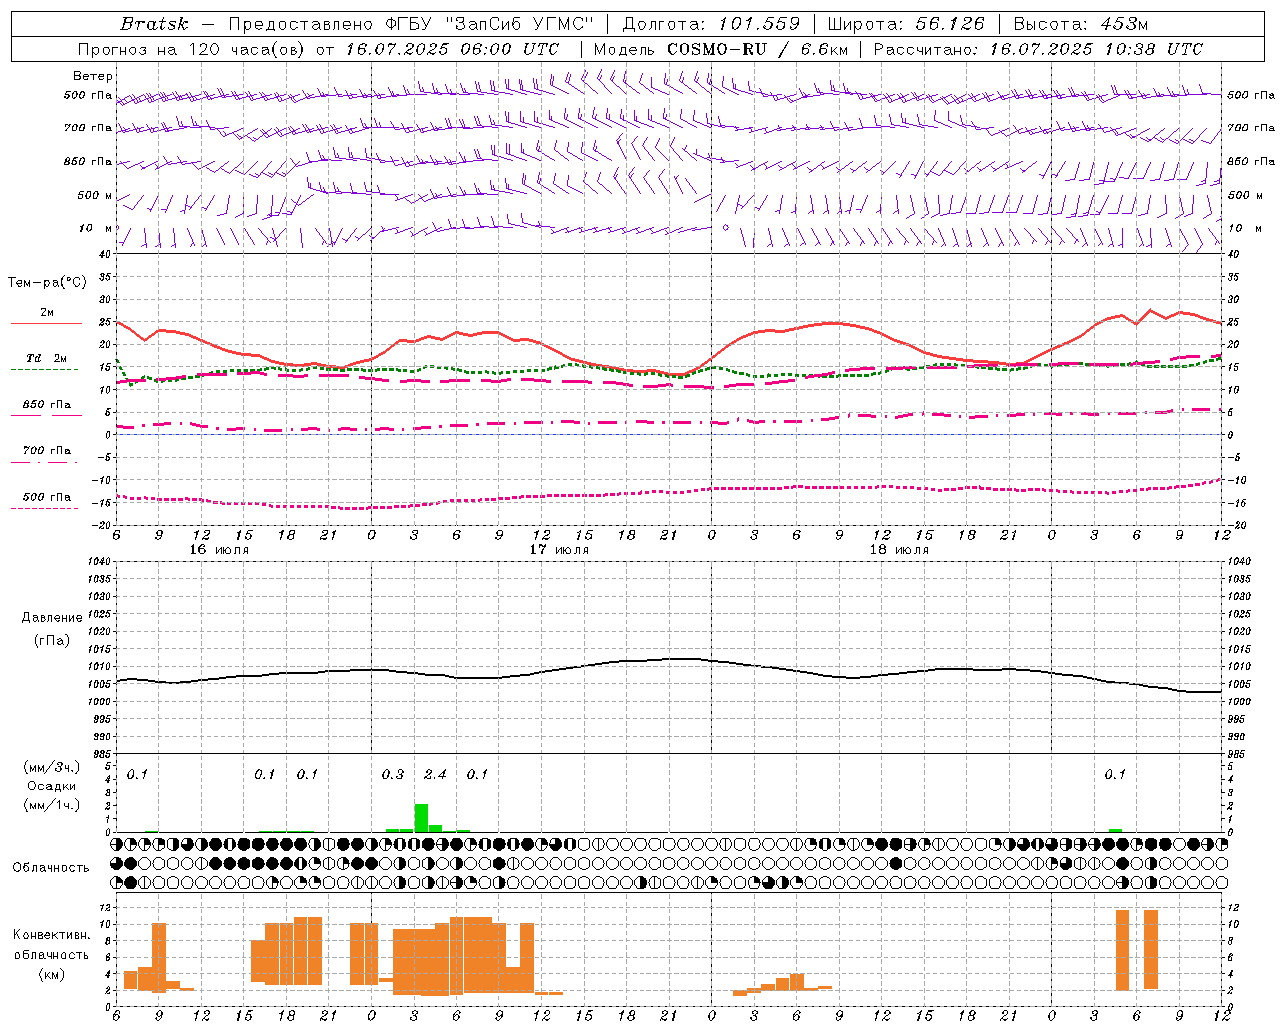Screen dimensions: 1280x1024
Task: Click the Td 2м dew point legend label
Action: coord(47,358)
